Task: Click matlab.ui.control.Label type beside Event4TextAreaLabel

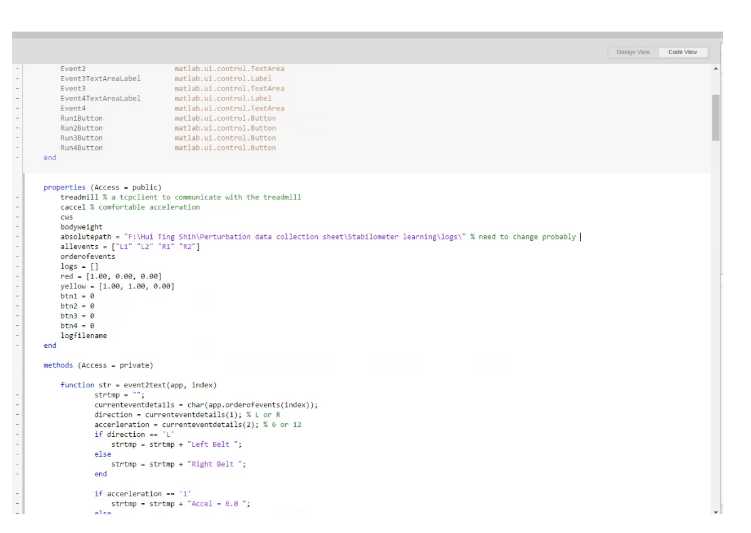Action: pos(223,98)
